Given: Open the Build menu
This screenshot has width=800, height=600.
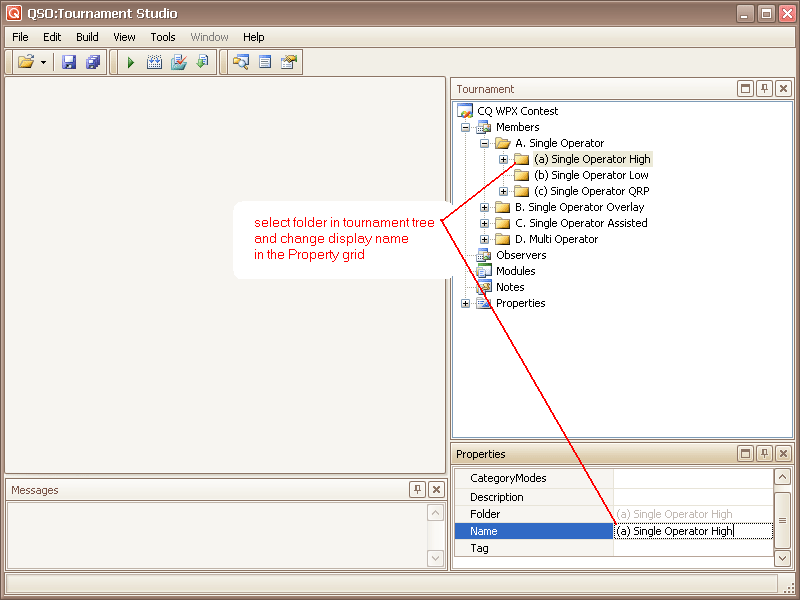Looking at the screenshot, I should click(x=87, y=37).
